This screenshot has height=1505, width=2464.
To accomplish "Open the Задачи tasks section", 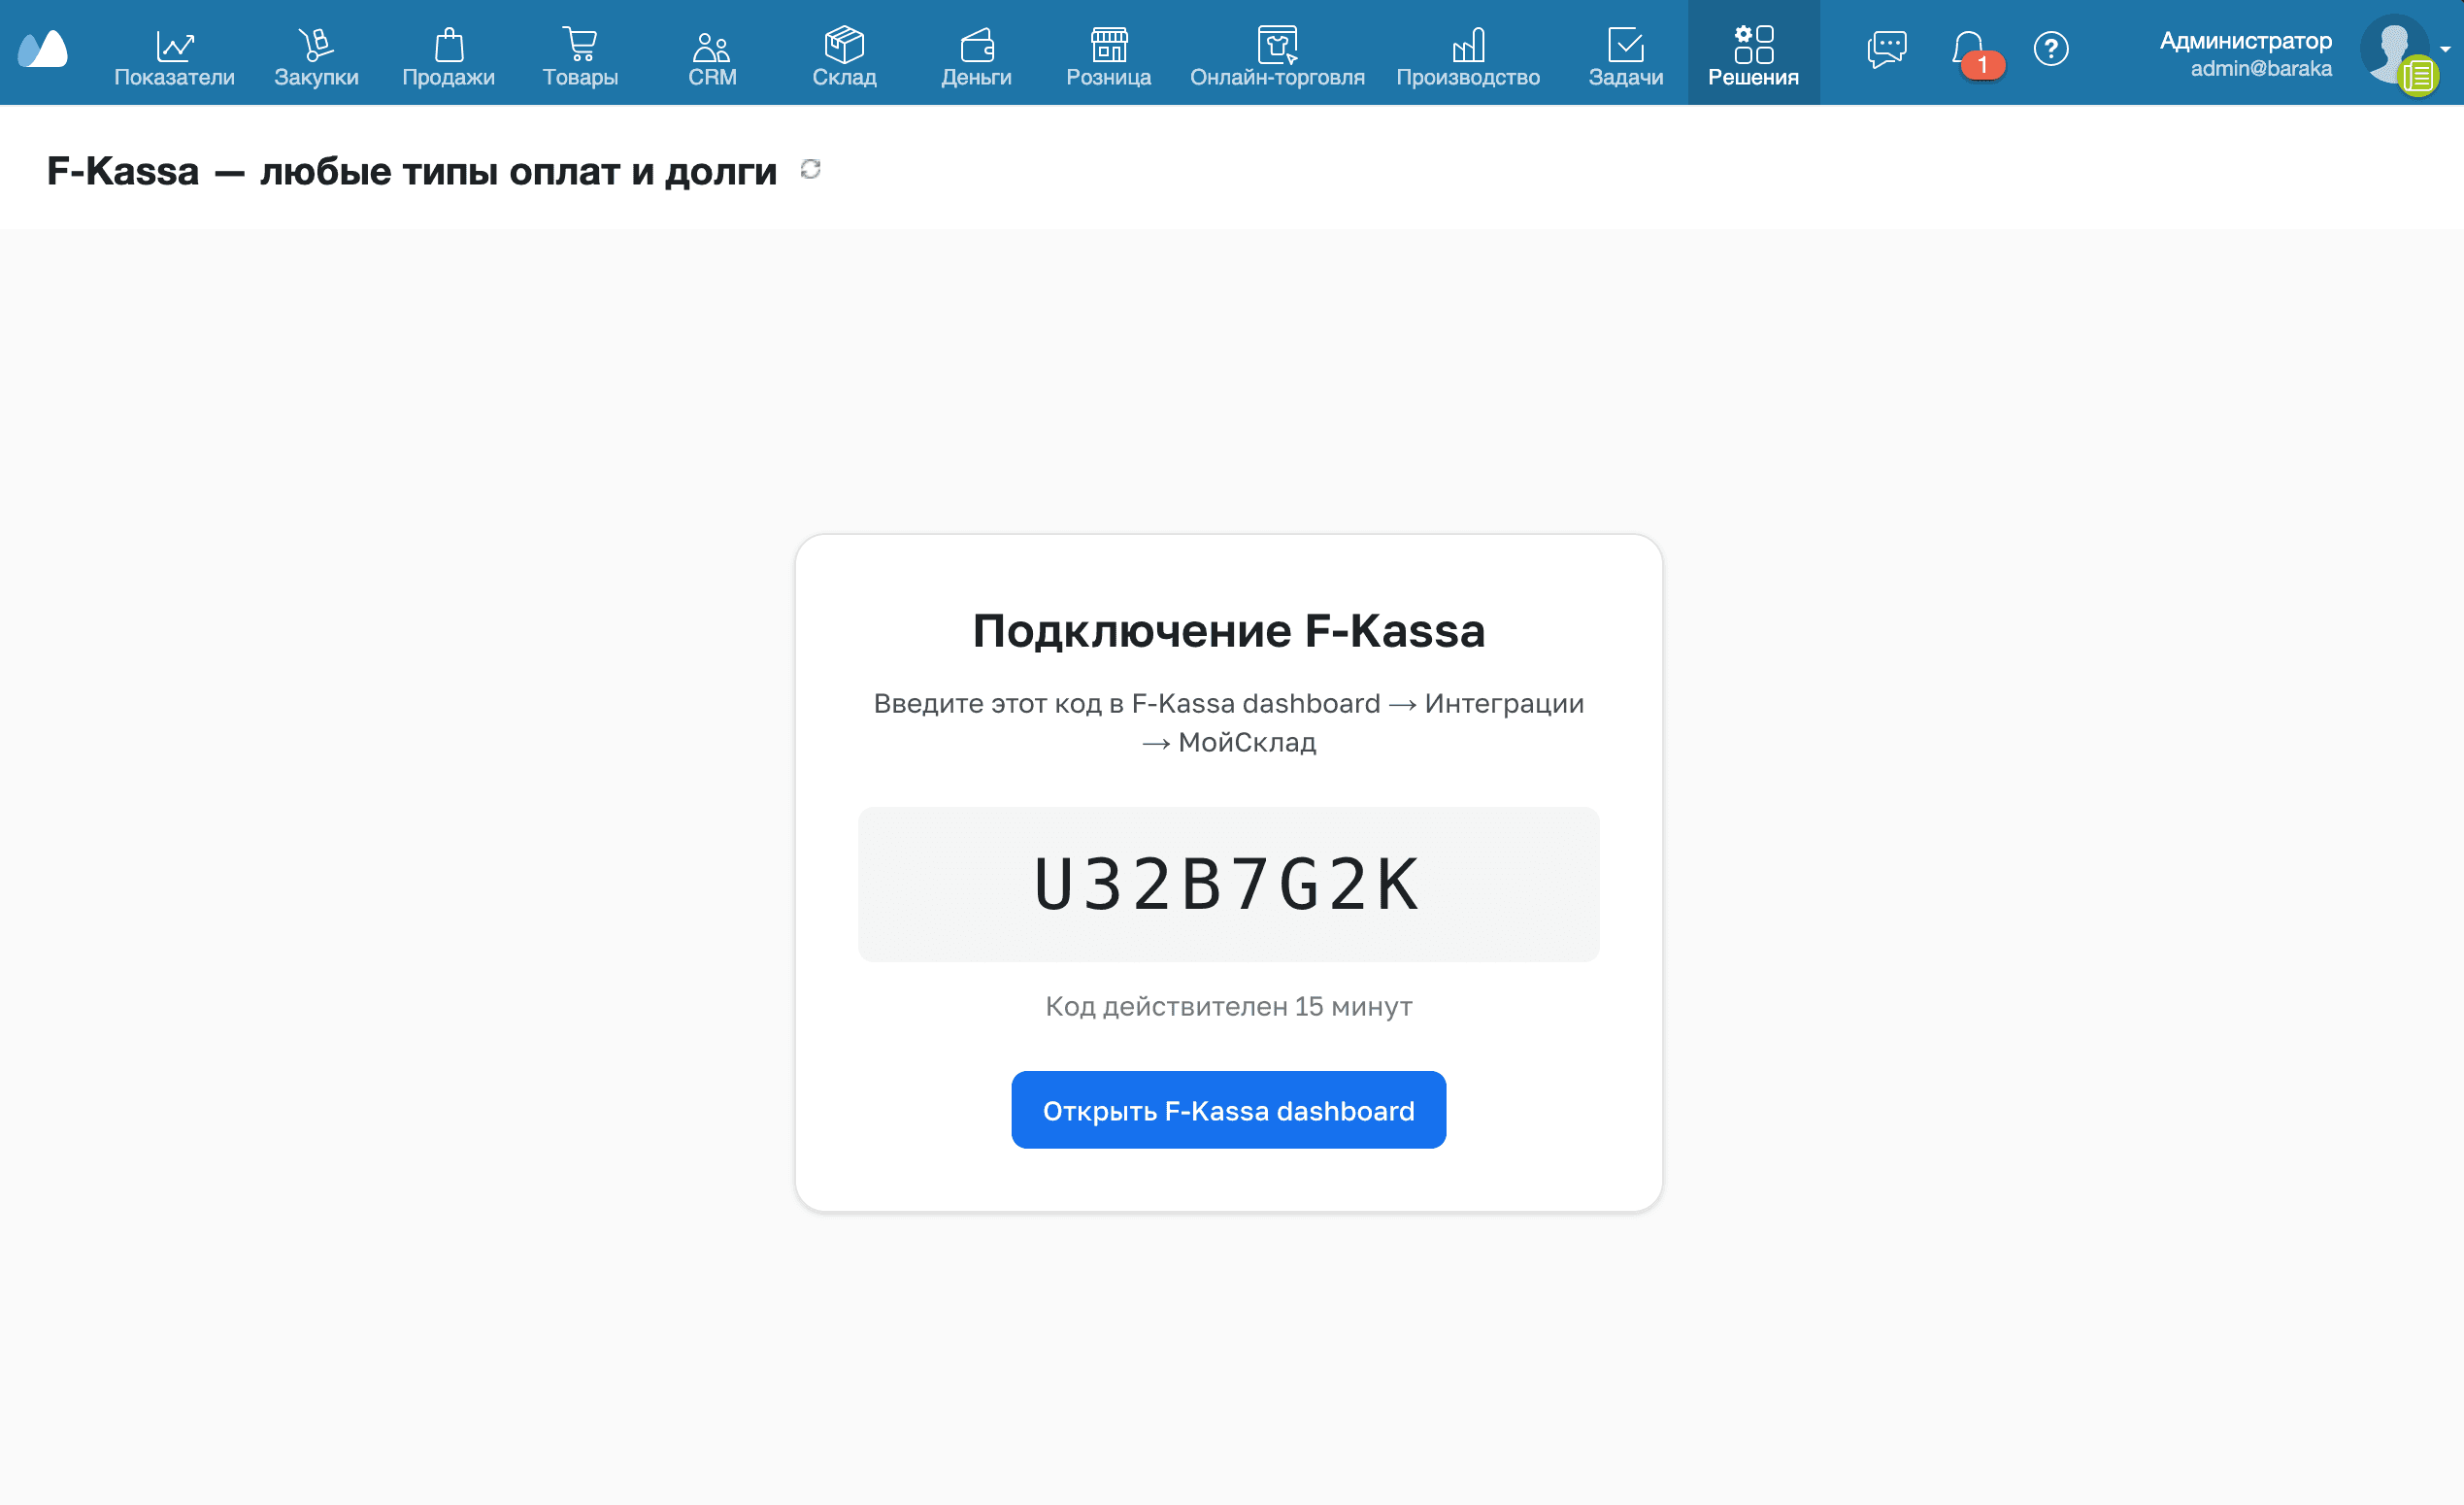I will click(x=1626, y=57).
